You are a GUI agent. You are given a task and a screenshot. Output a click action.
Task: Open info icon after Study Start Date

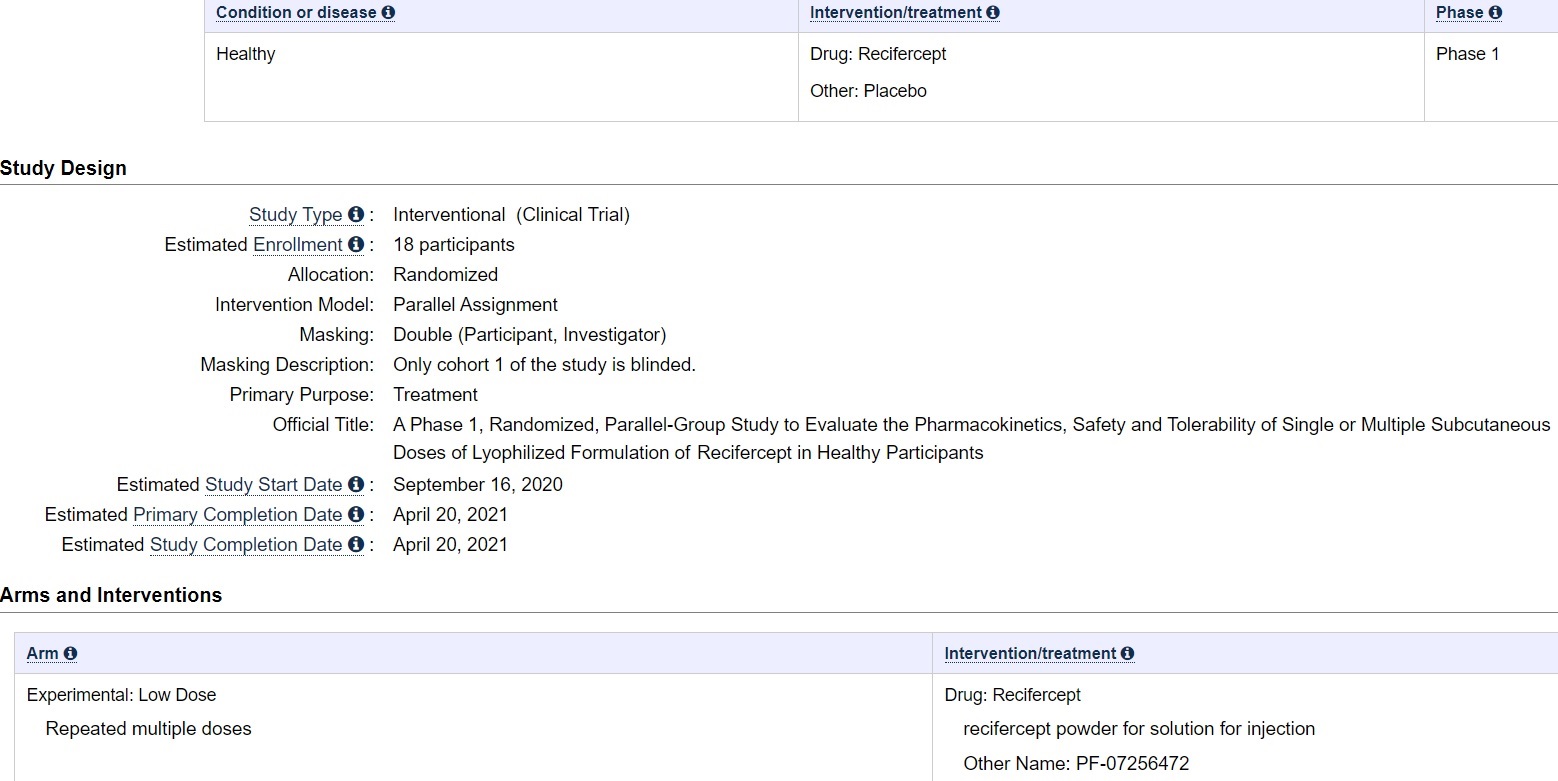(x=356, y=485)
